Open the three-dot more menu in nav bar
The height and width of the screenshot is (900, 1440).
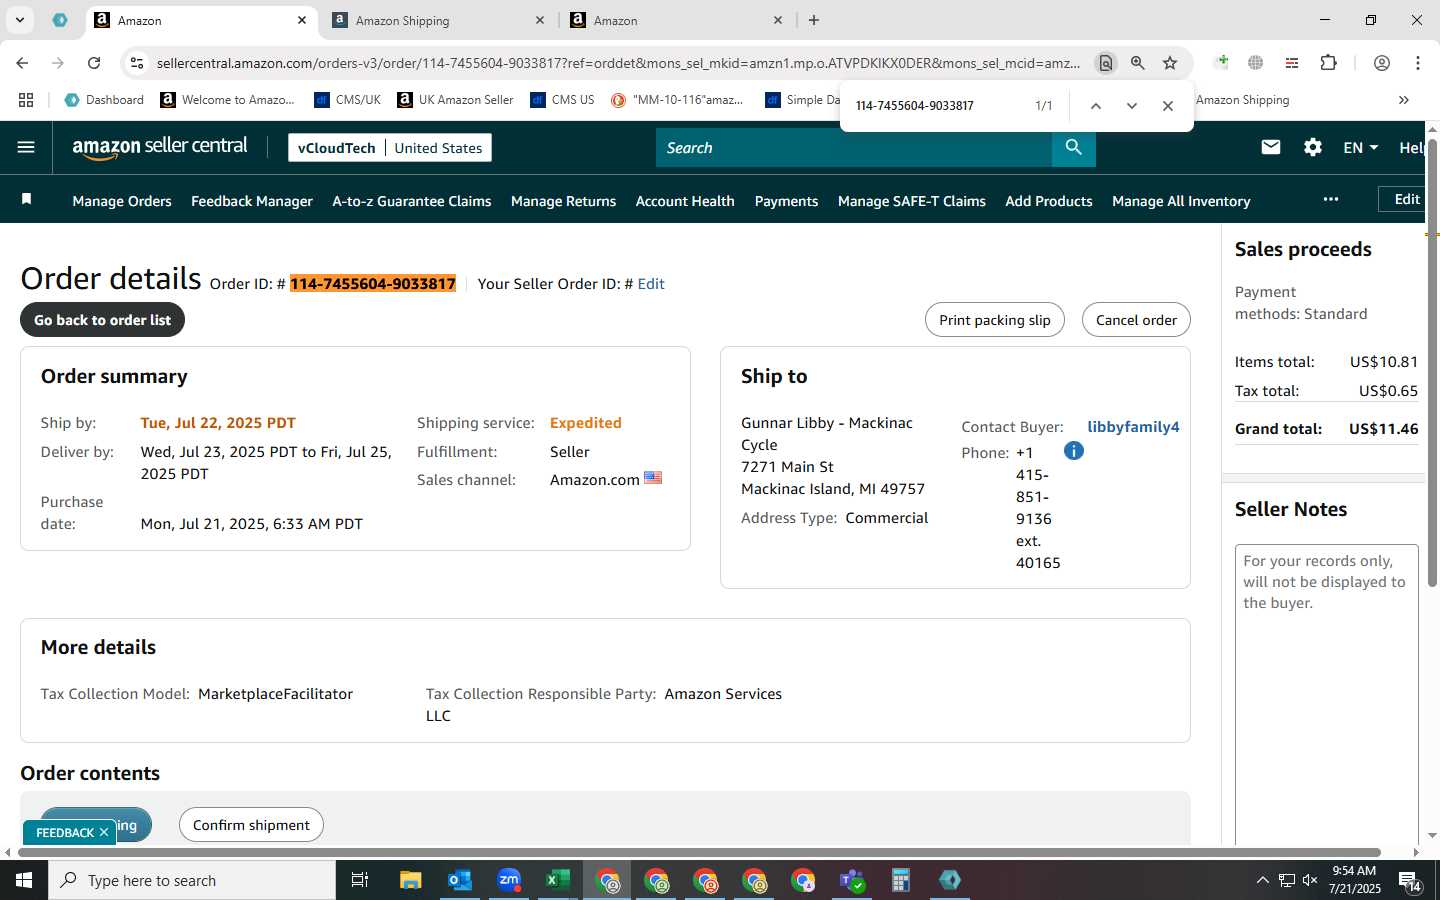point(1330,199)
